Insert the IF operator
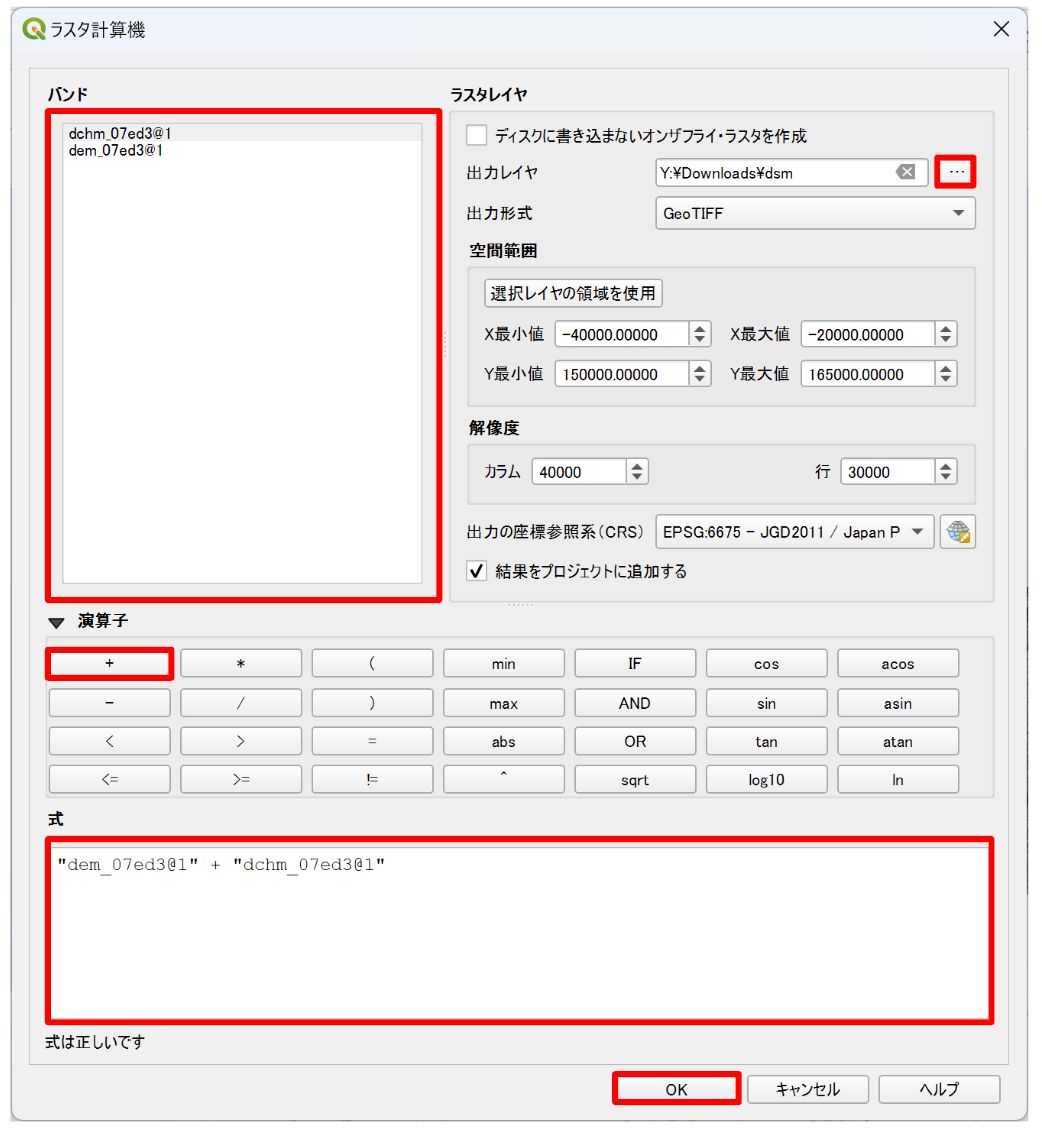 [635, 663]
